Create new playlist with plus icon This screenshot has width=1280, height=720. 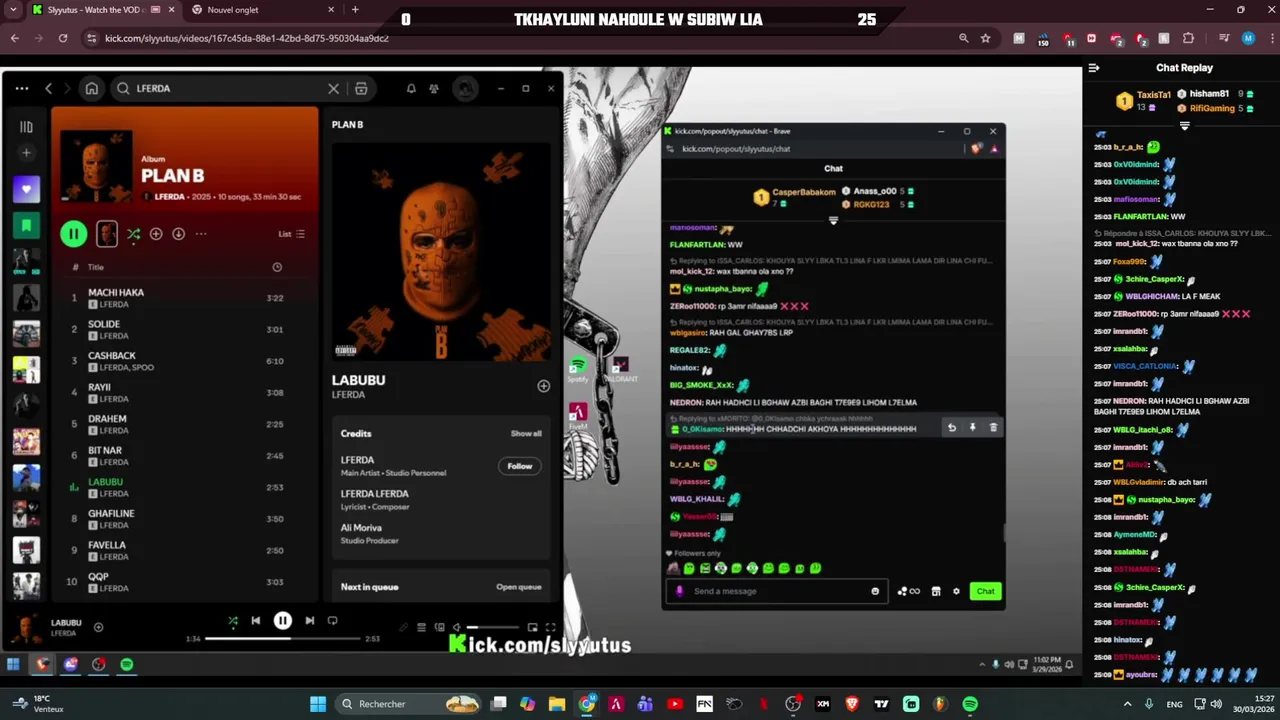point(26,153)
